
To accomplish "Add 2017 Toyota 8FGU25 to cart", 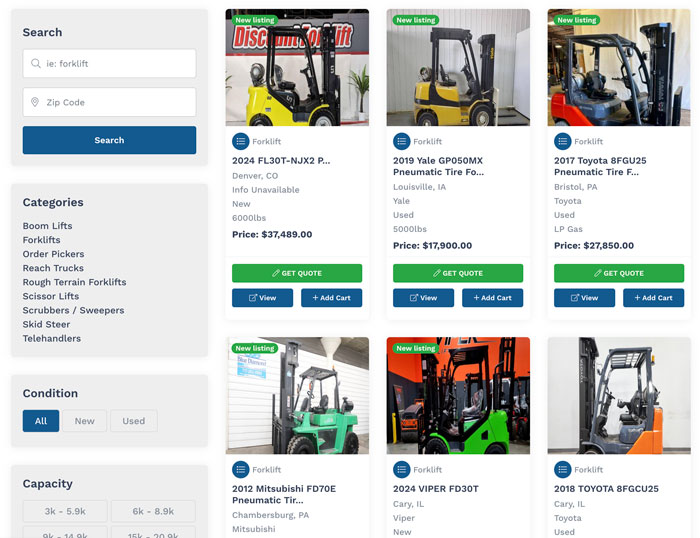I will click(654, 298).
